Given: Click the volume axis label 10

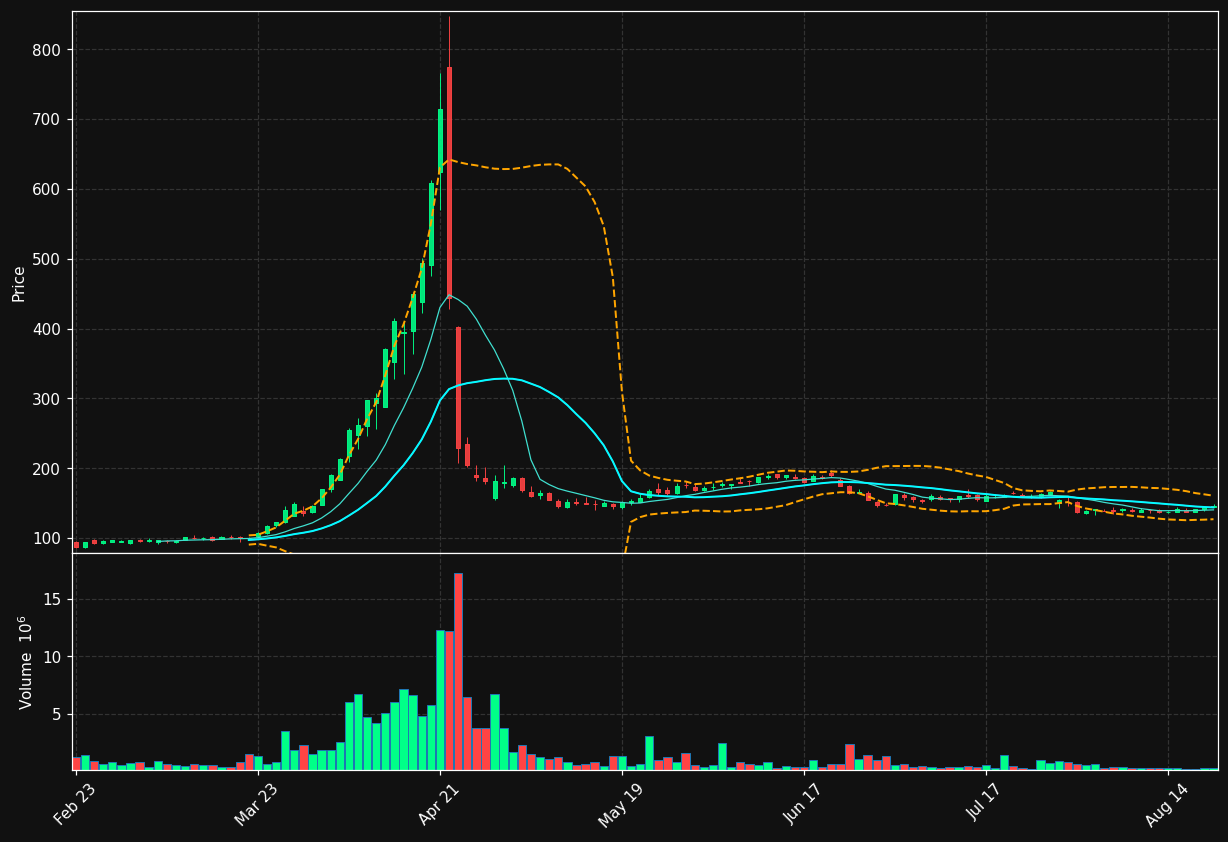Looking at the screenshot, I should 52,657.
